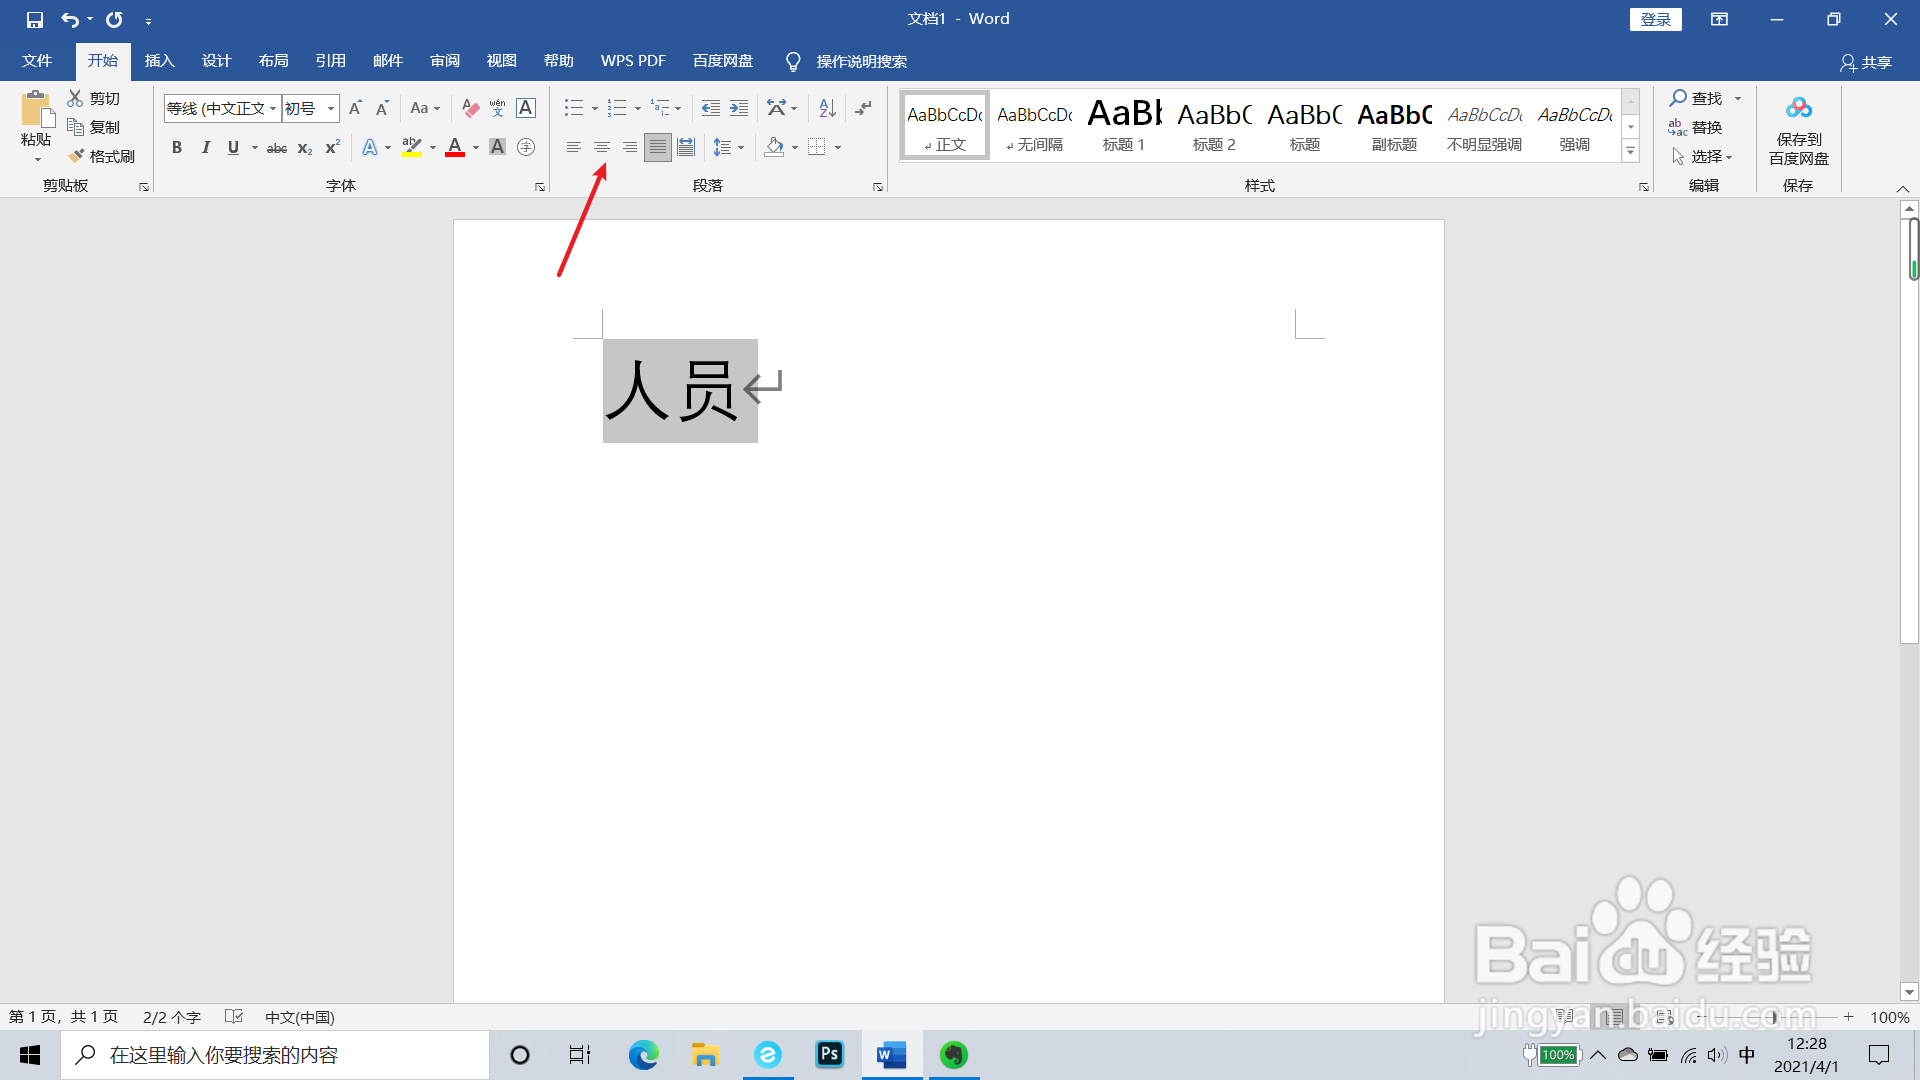Open the line spacing dropdown
This screenshot has width=1920, height=1080.
point(740,147)
